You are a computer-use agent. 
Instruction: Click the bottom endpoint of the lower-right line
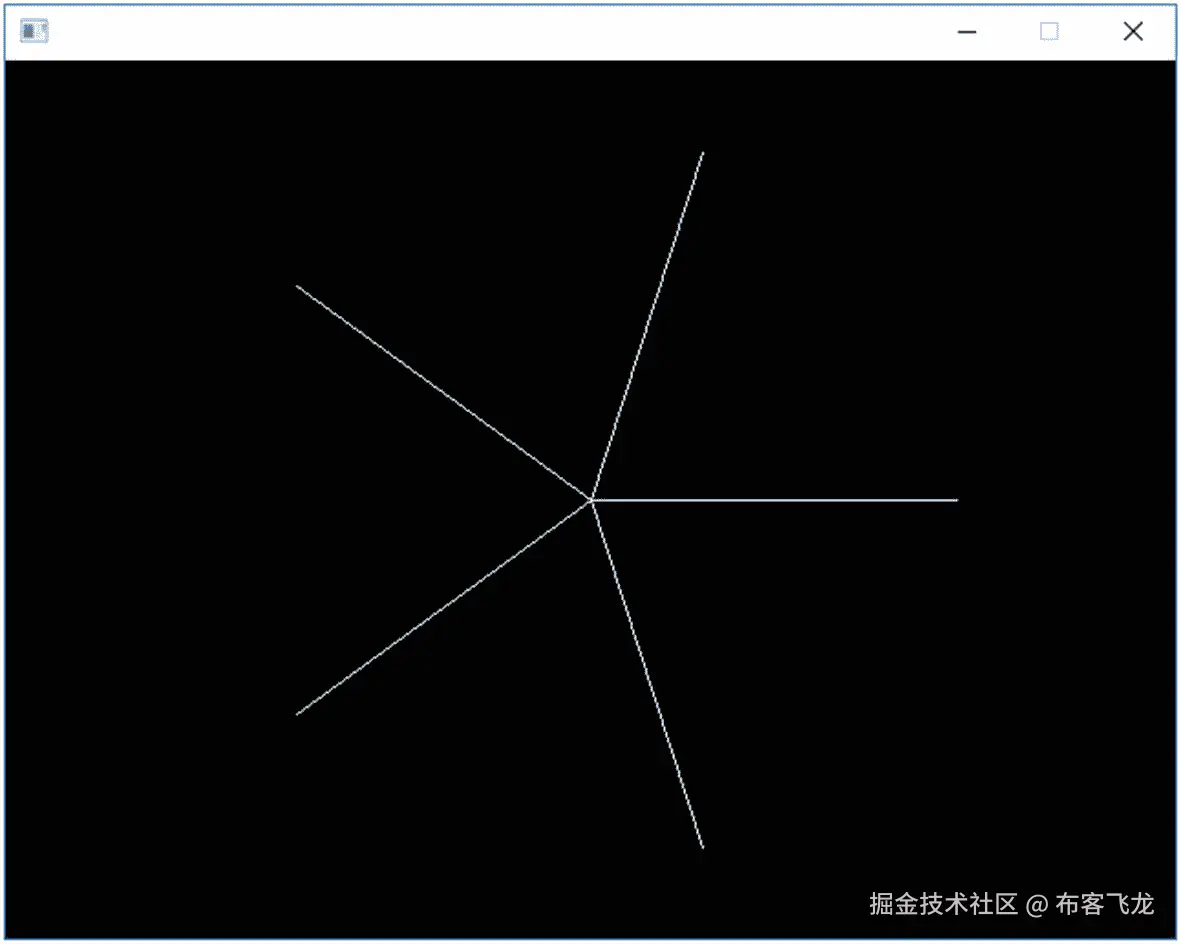[x=702, y=846]
